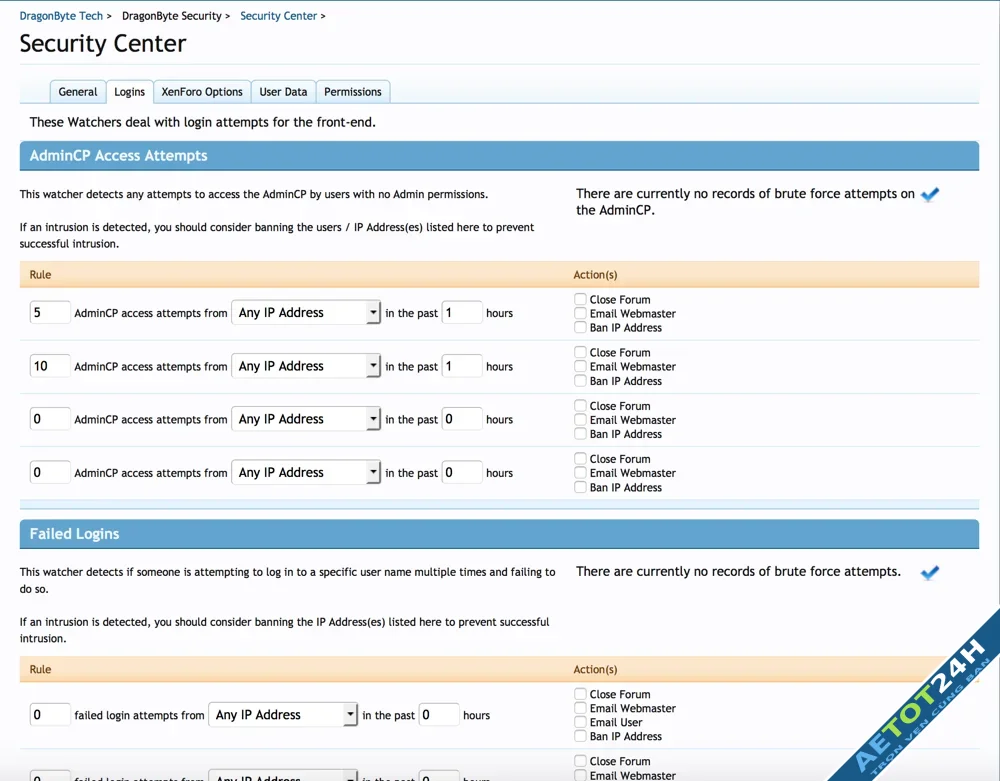Focus the attempts field containing 5
This screenshot has height=781, width=1000.
50,313
